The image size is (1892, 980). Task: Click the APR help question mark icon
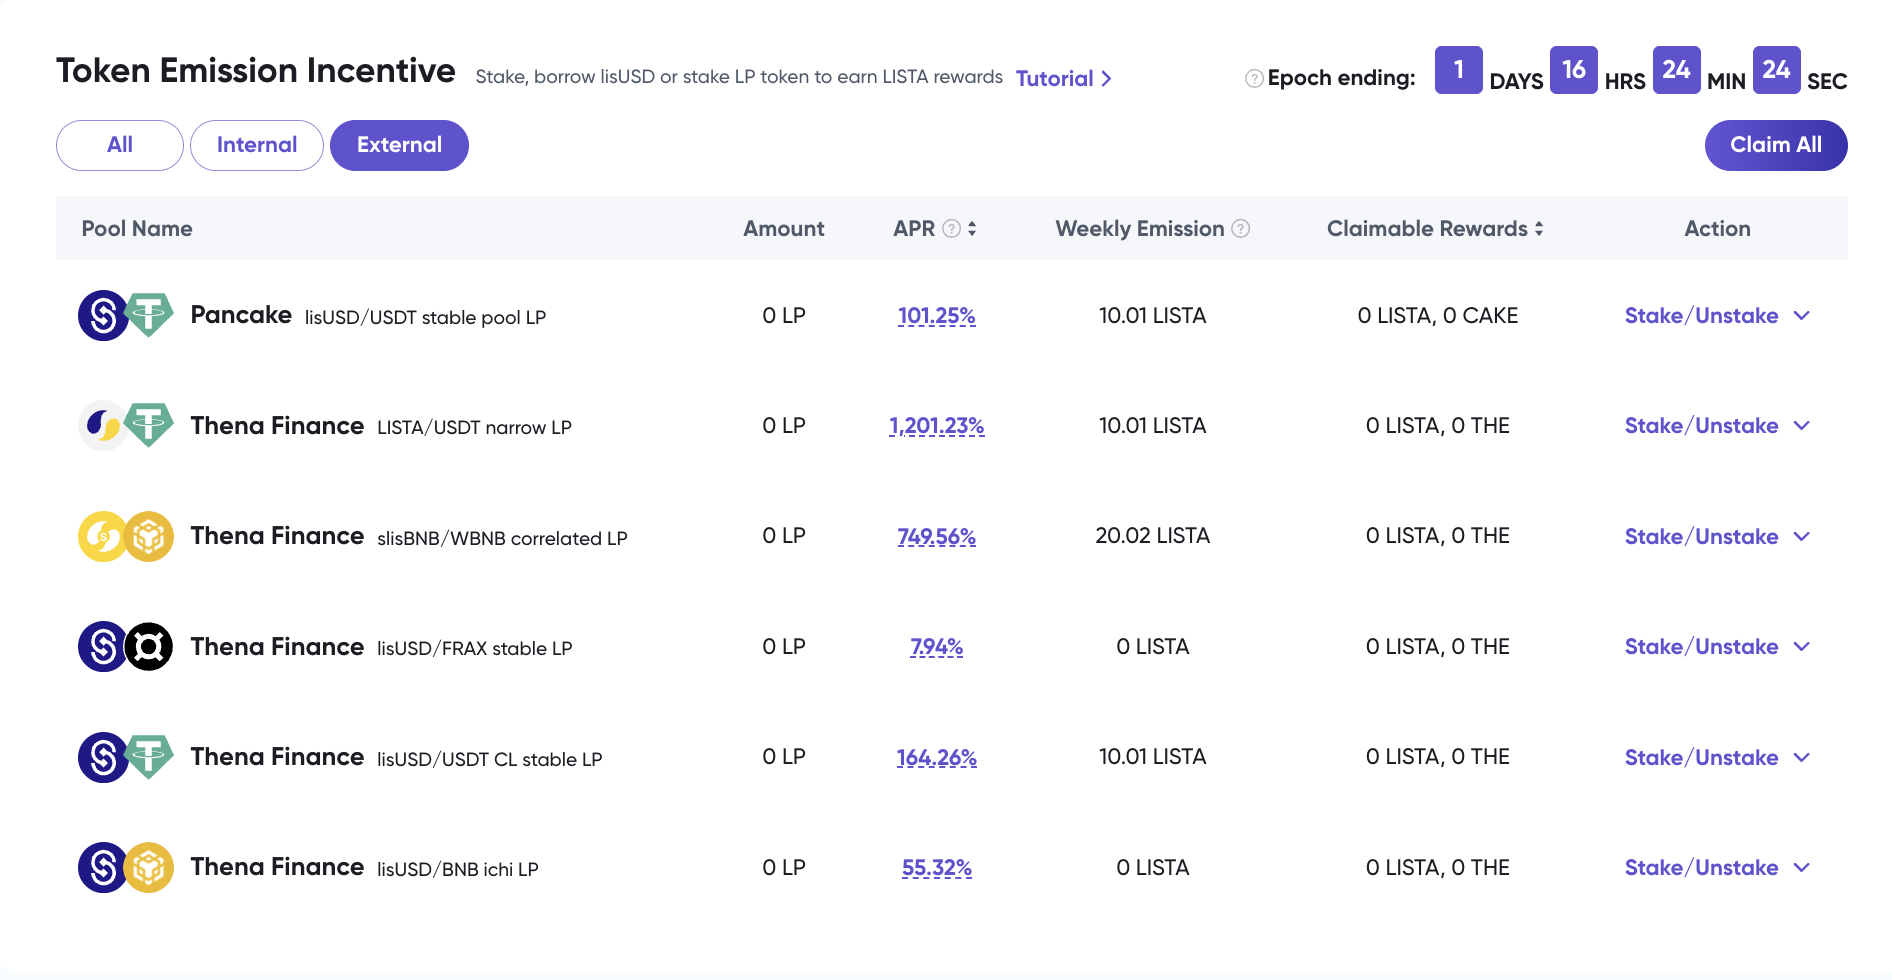click(x=952, y=229)
